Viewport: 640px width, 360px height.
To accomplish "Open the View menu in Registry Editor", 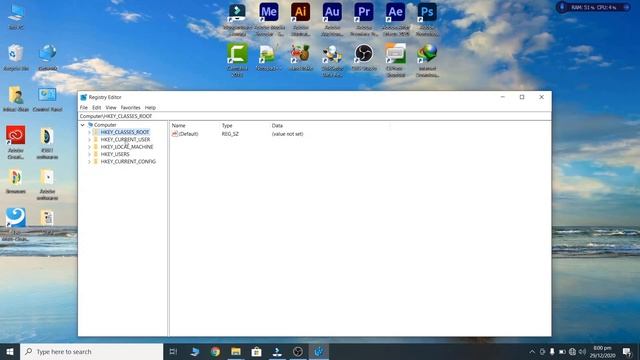I will (111, 107).
